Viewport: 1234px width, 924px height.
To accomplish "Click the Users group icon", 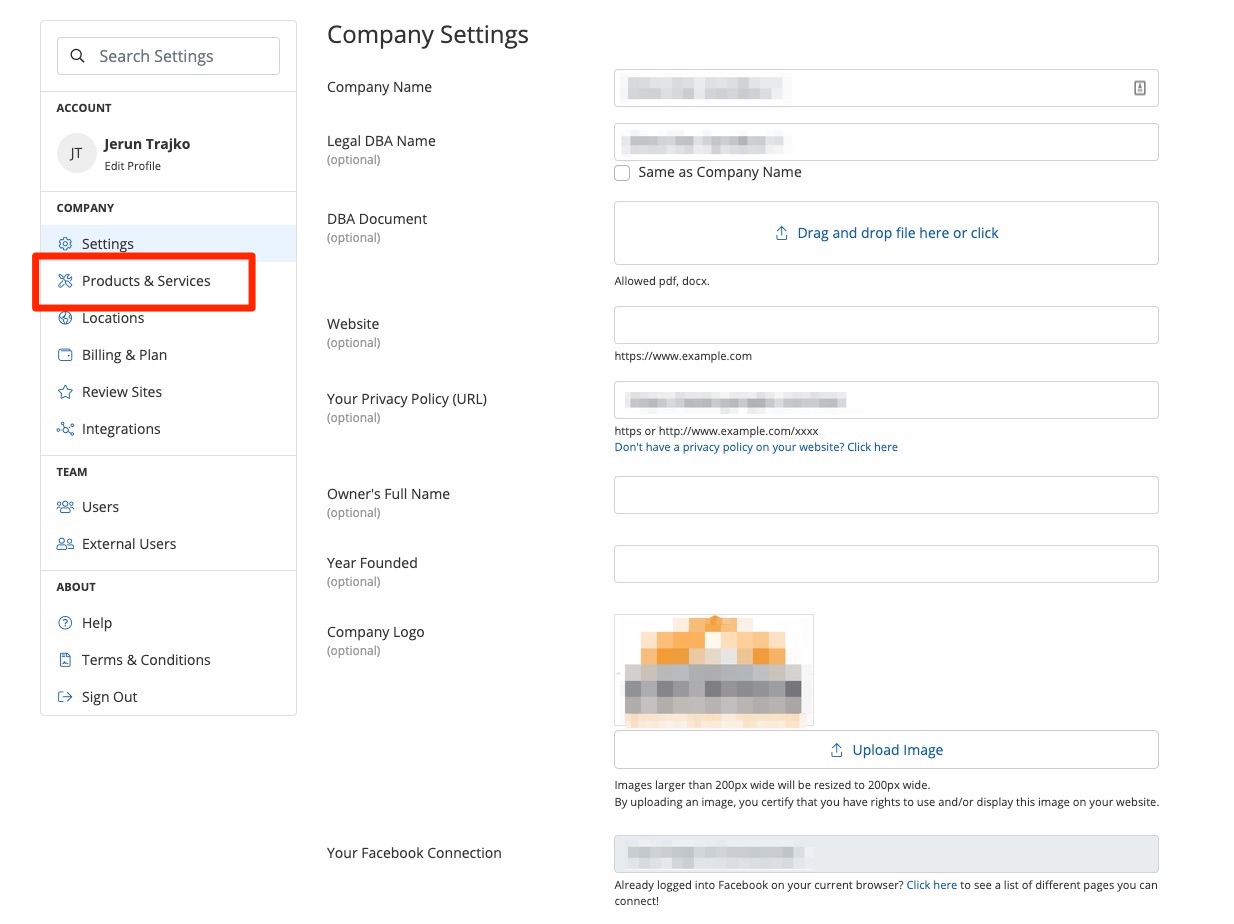I will [65, 507].
